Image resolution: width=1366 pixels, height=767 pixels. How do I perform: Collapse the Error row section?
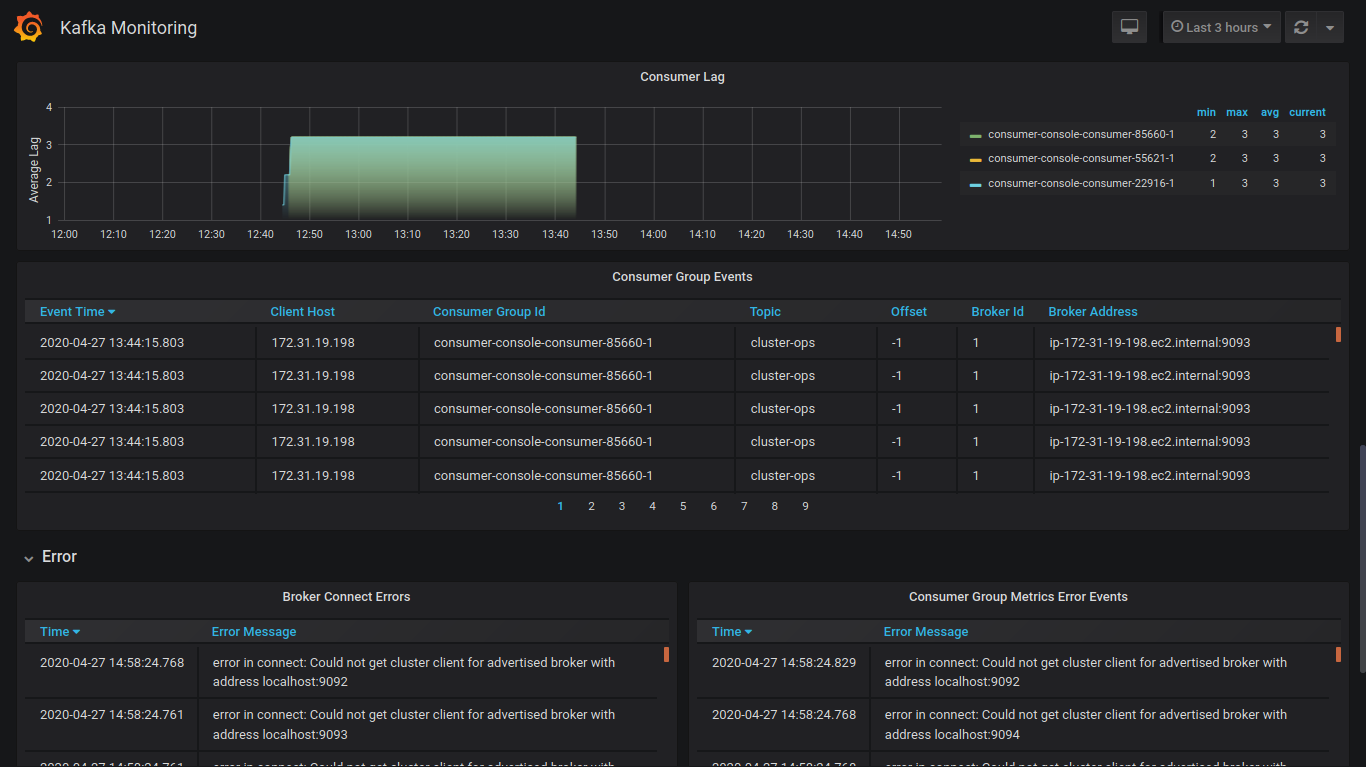tap(59, 557)
